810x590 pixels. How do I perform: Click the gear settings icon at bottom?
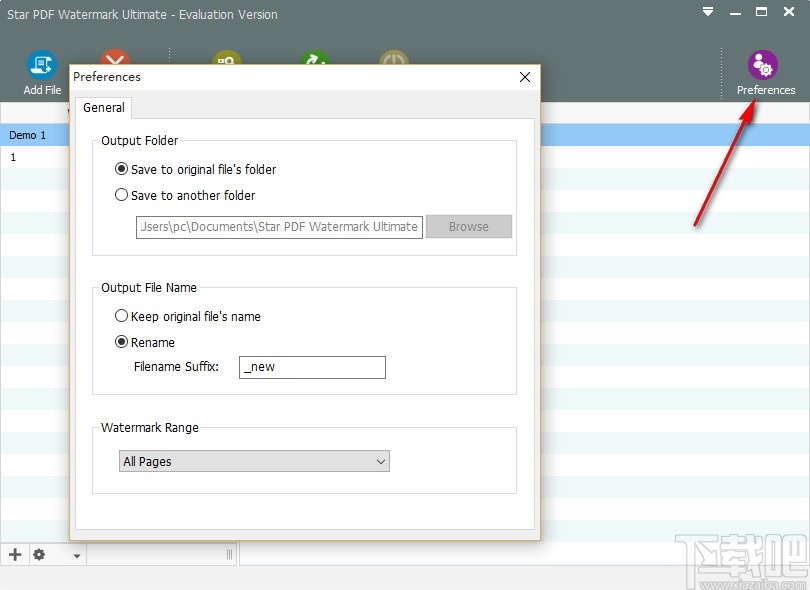39,554
